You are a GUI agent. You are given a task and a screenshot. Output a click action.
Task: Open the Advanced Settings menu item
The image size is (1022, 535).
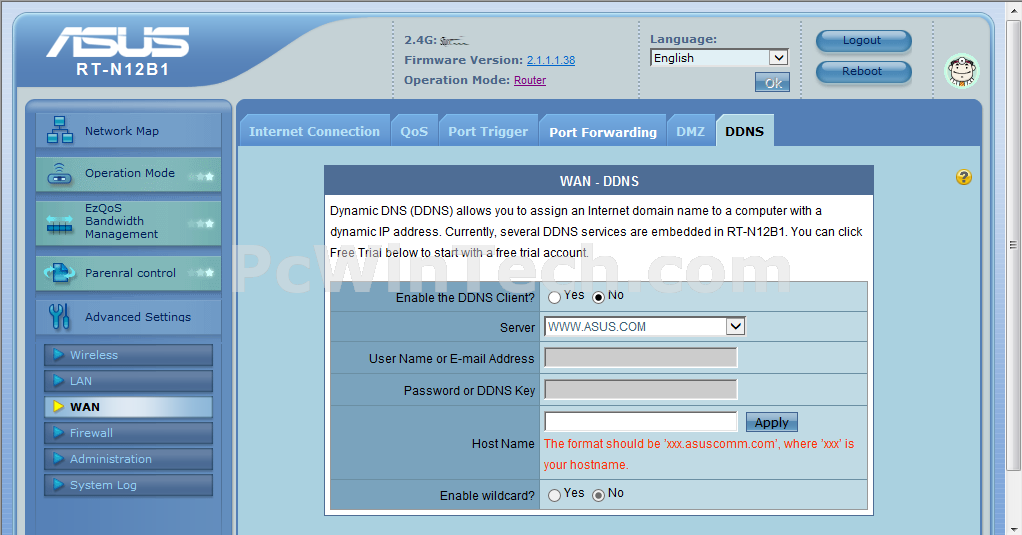coord(128,317)
